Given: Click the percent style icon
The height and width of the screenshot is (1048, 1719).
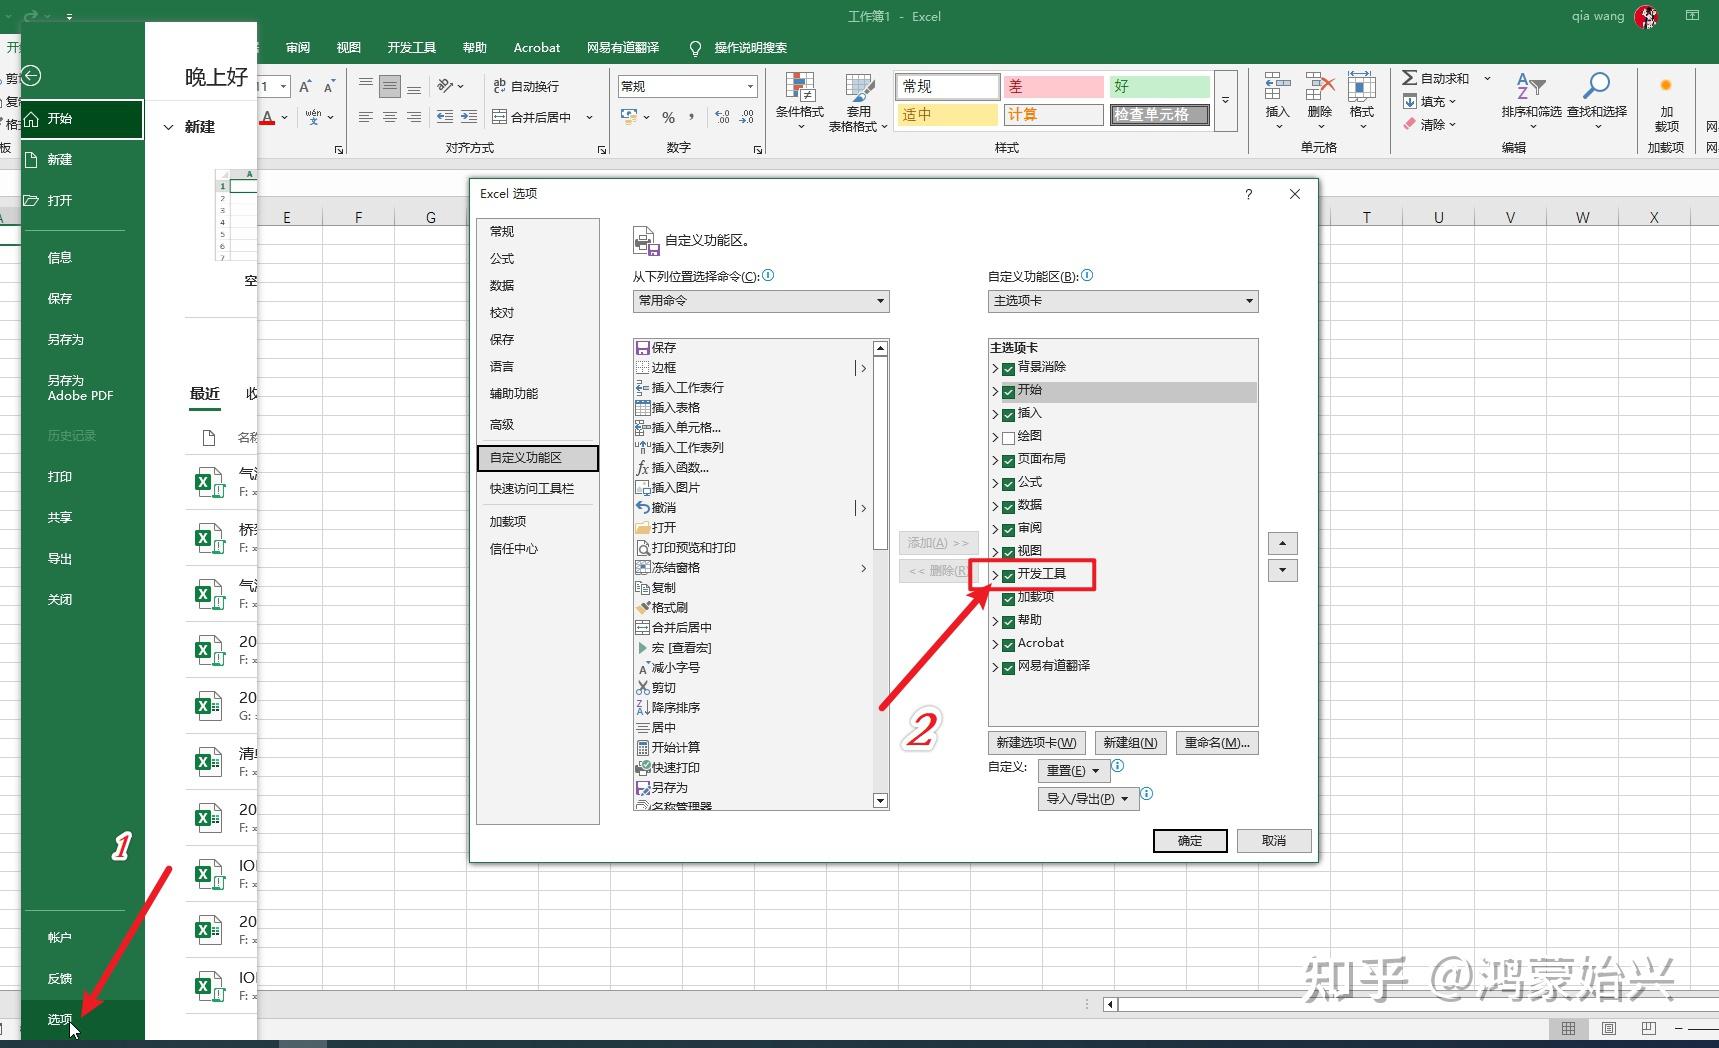Looking at the screenshot, I should coord(668,117).
